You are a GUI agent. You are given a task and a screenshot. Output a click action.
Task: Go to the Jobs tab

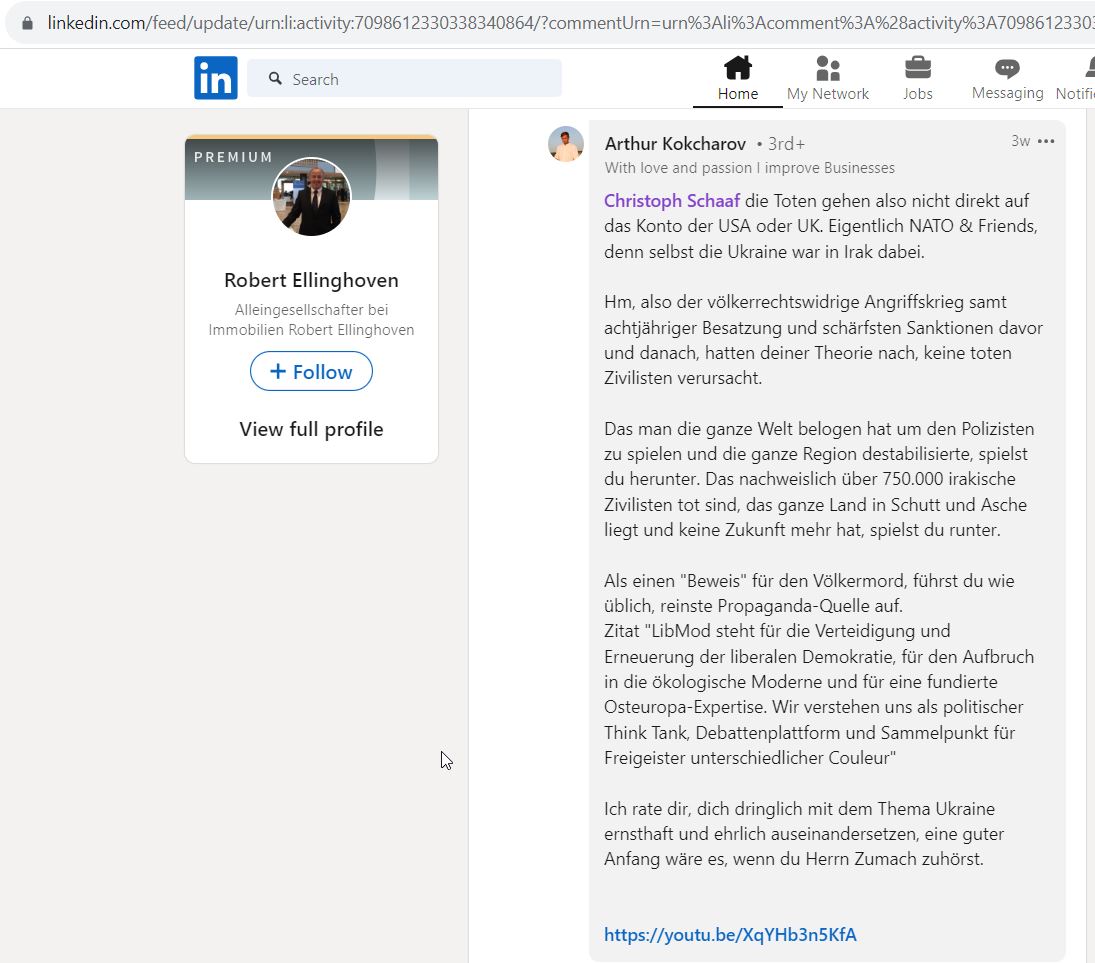(x=917, y=78)
